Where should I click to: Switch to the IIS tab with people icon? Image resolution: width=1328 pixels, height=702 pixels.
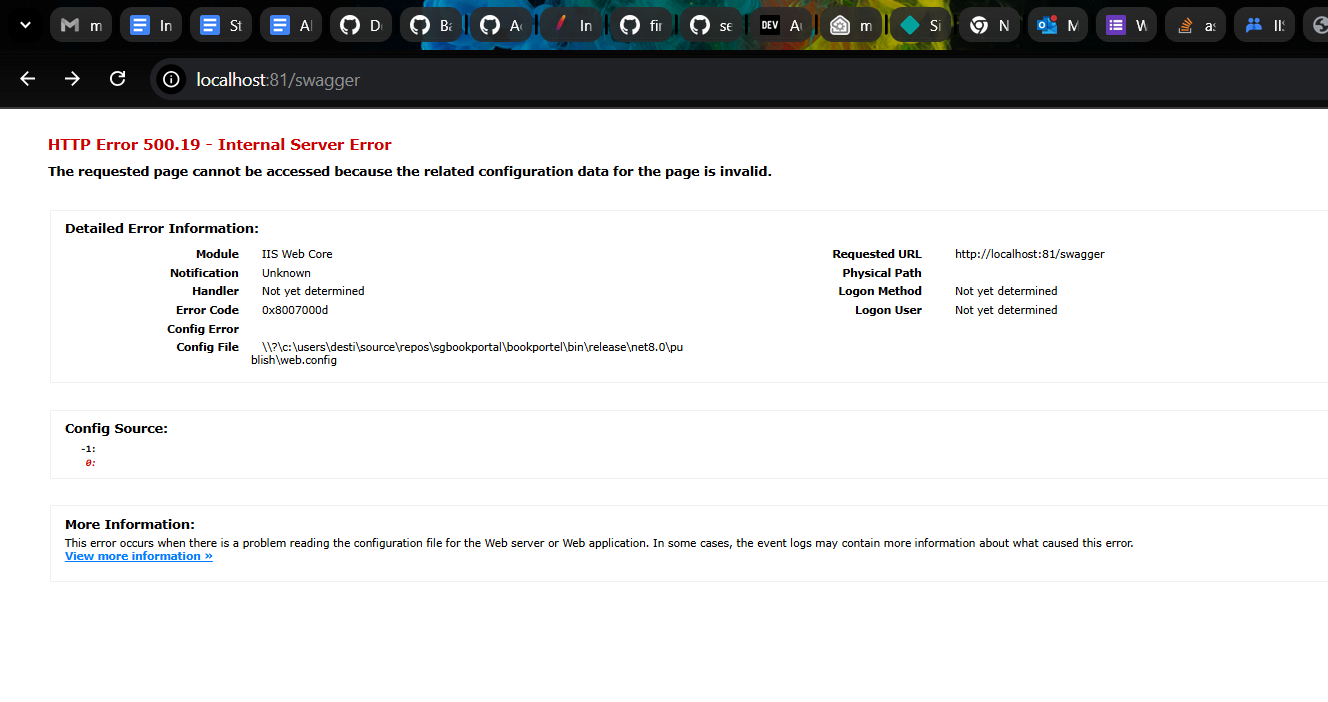coord(1264,25)
